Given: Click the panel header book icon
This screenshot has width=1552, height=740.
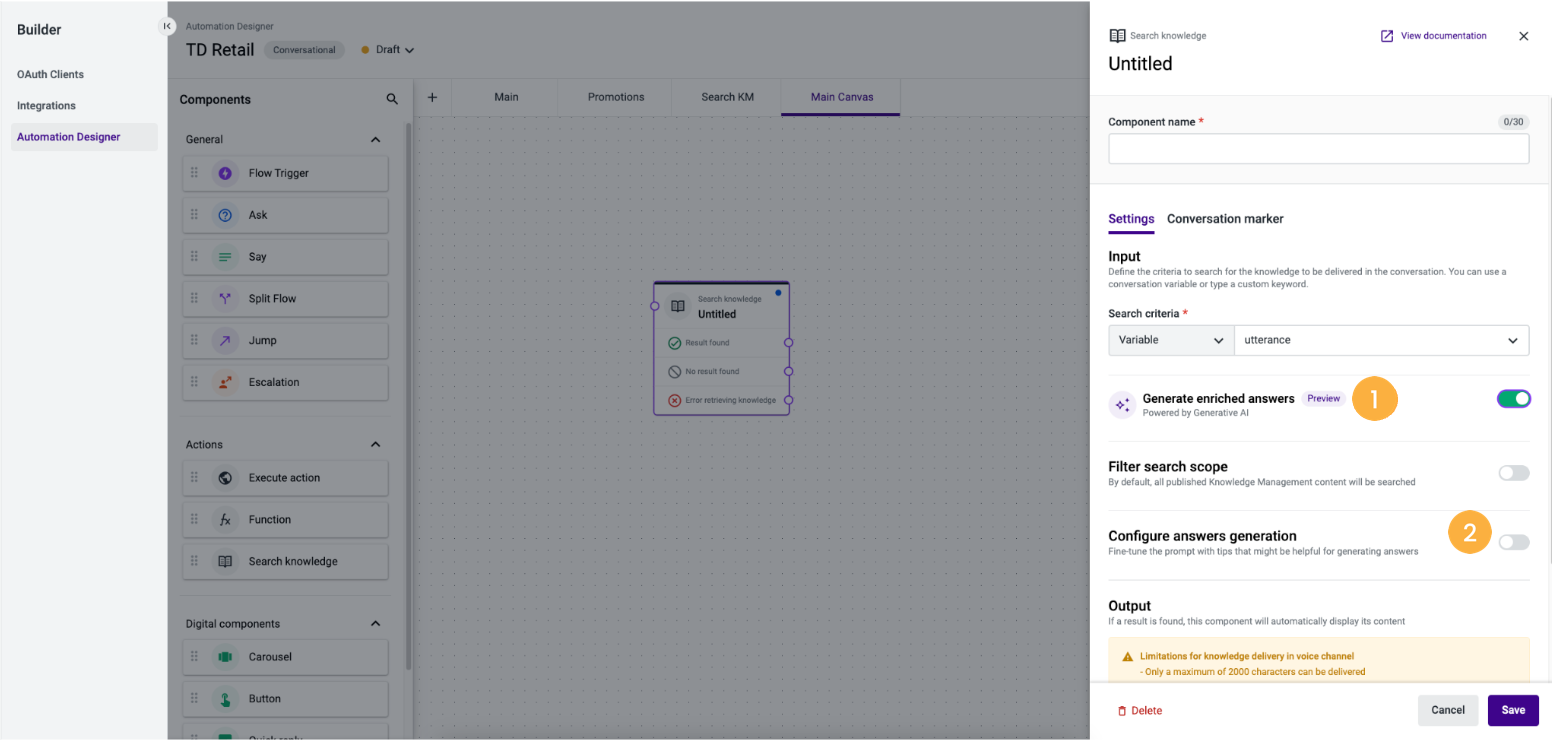Looking at the screenshot, I should point(1117,36).
